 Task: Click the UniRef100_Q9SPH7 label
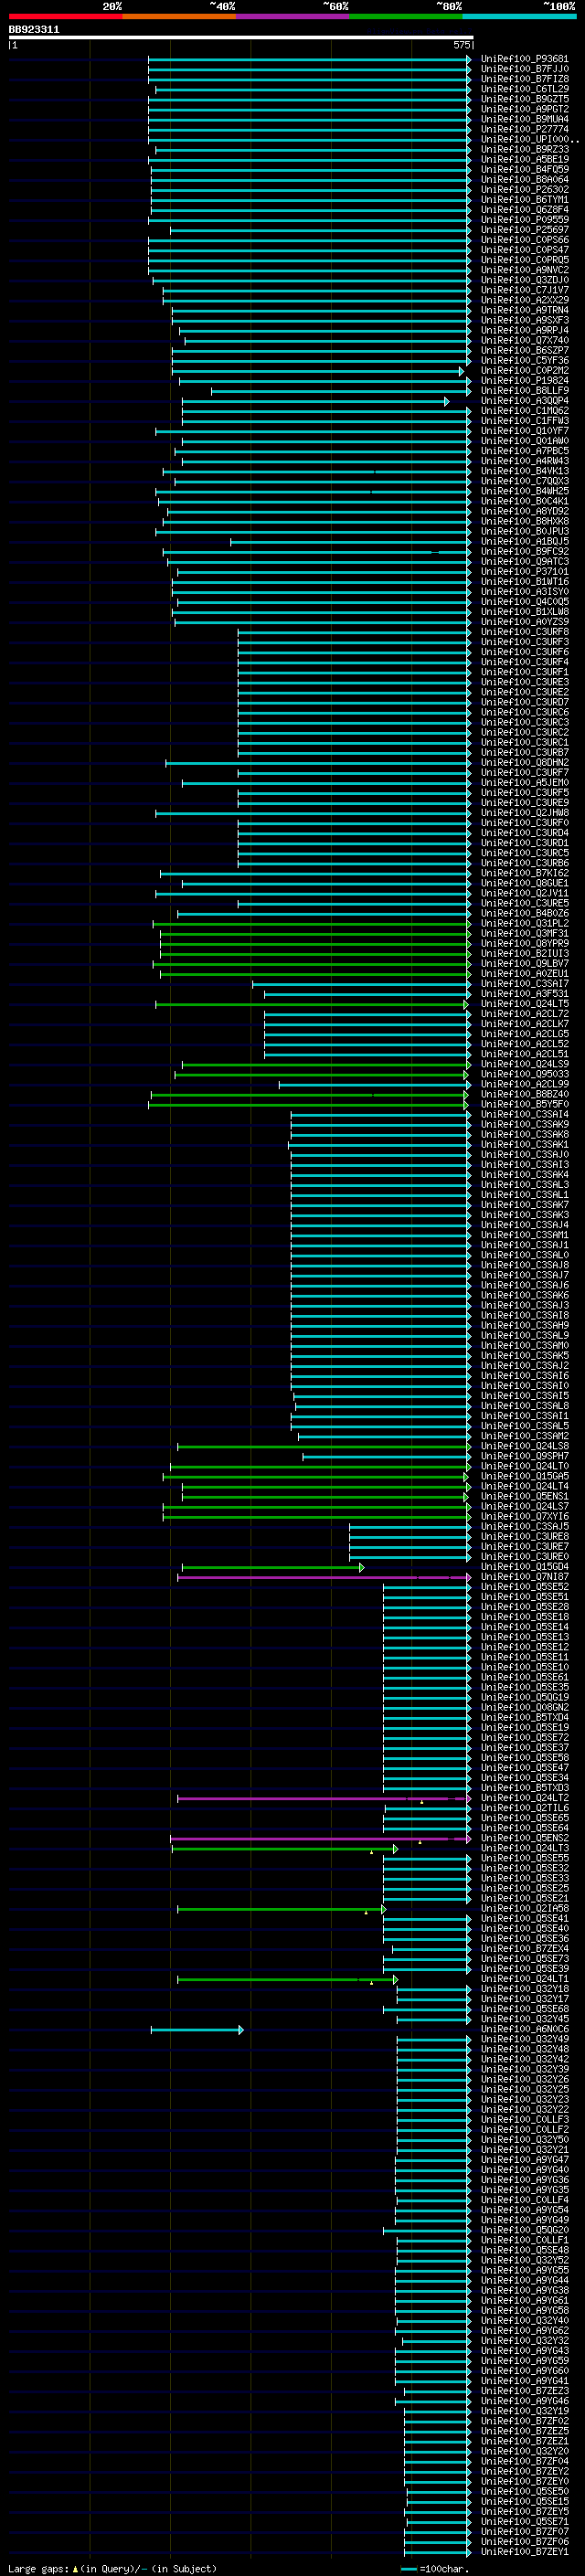[x=525, y=1457]
